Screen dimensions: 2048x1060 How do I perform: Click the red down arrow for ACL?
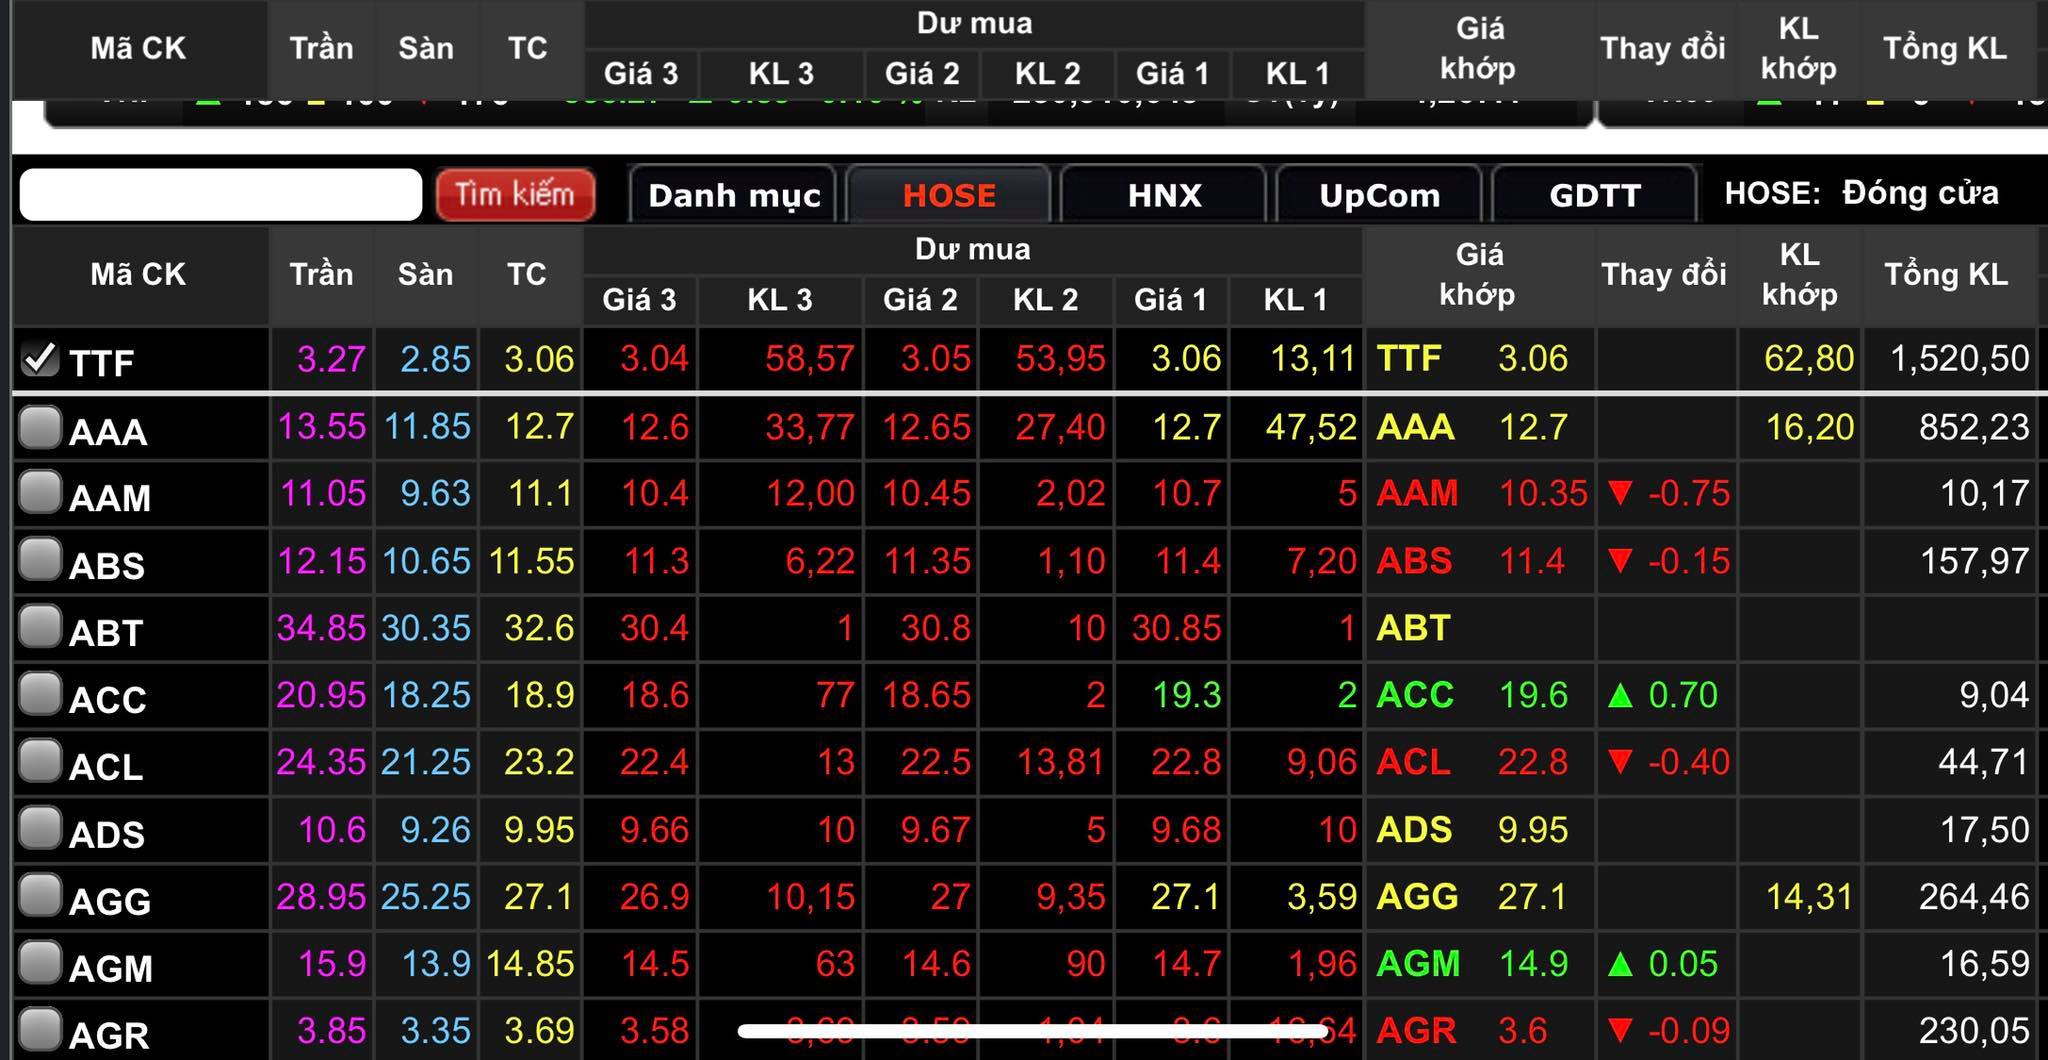click(x=1620, y=762)
